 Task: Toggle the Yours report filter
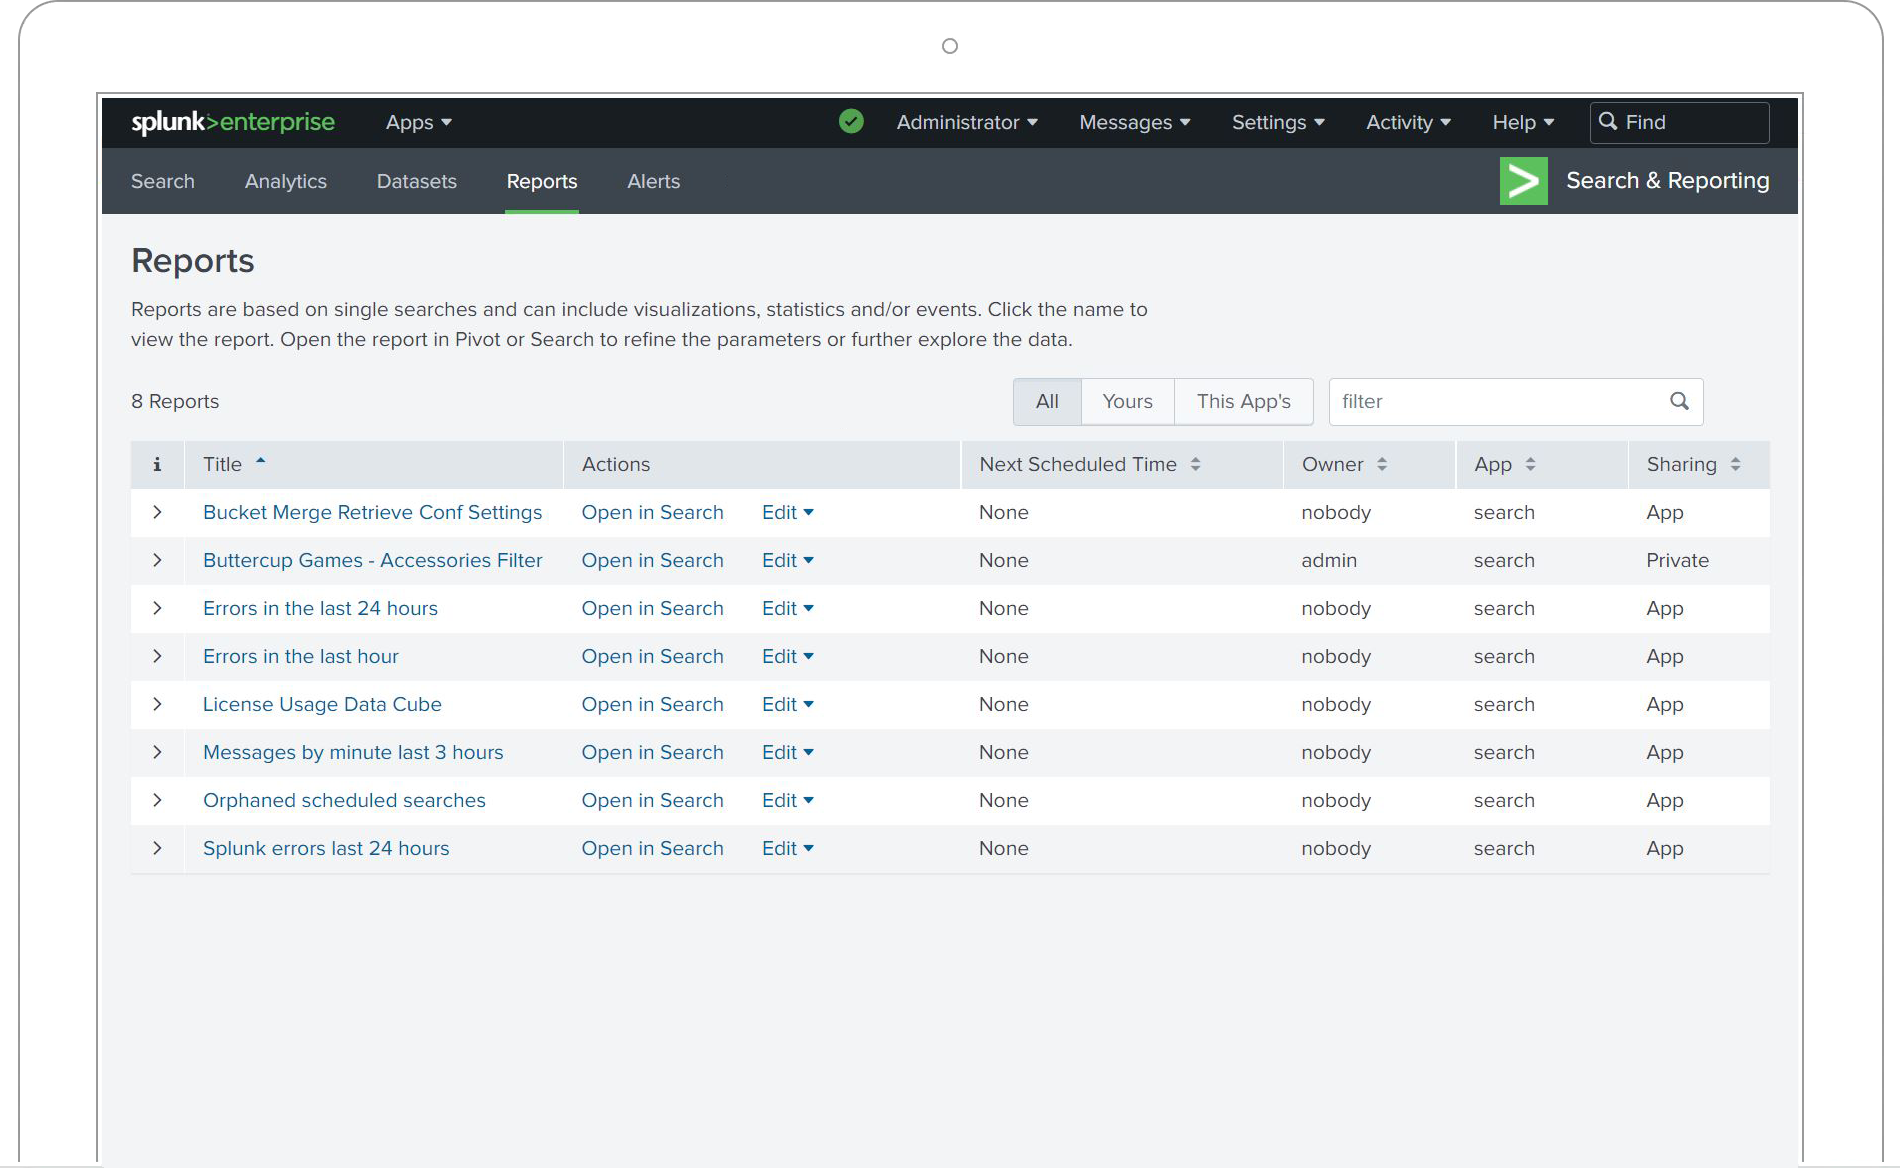click(1127, 401)
